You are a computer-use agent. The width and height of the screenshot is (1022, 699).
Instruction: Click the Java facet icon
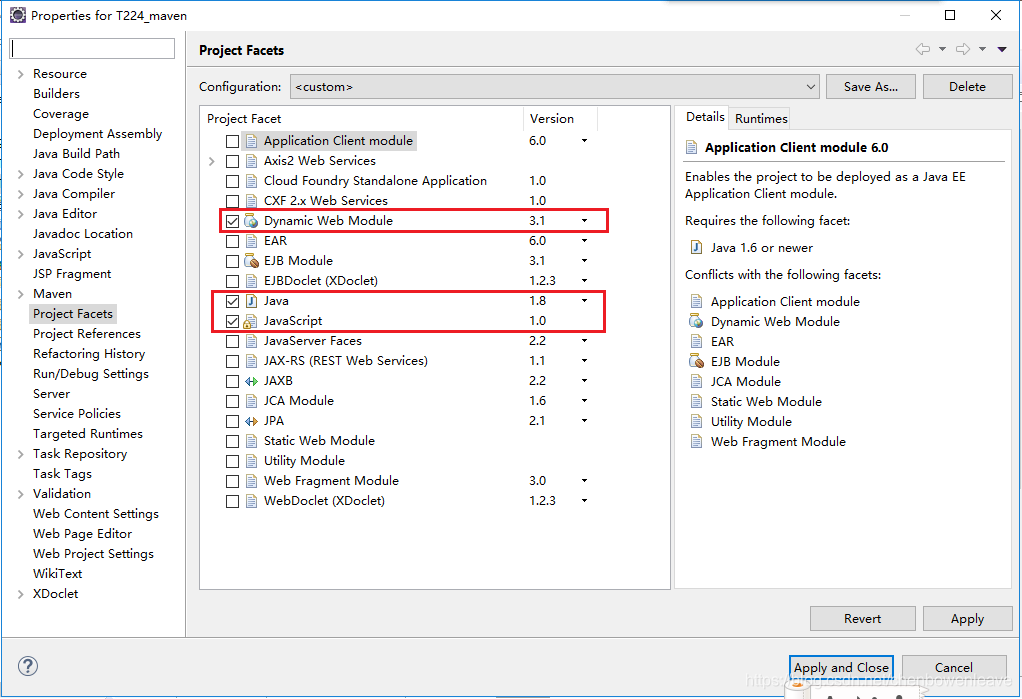coord(251,301)
